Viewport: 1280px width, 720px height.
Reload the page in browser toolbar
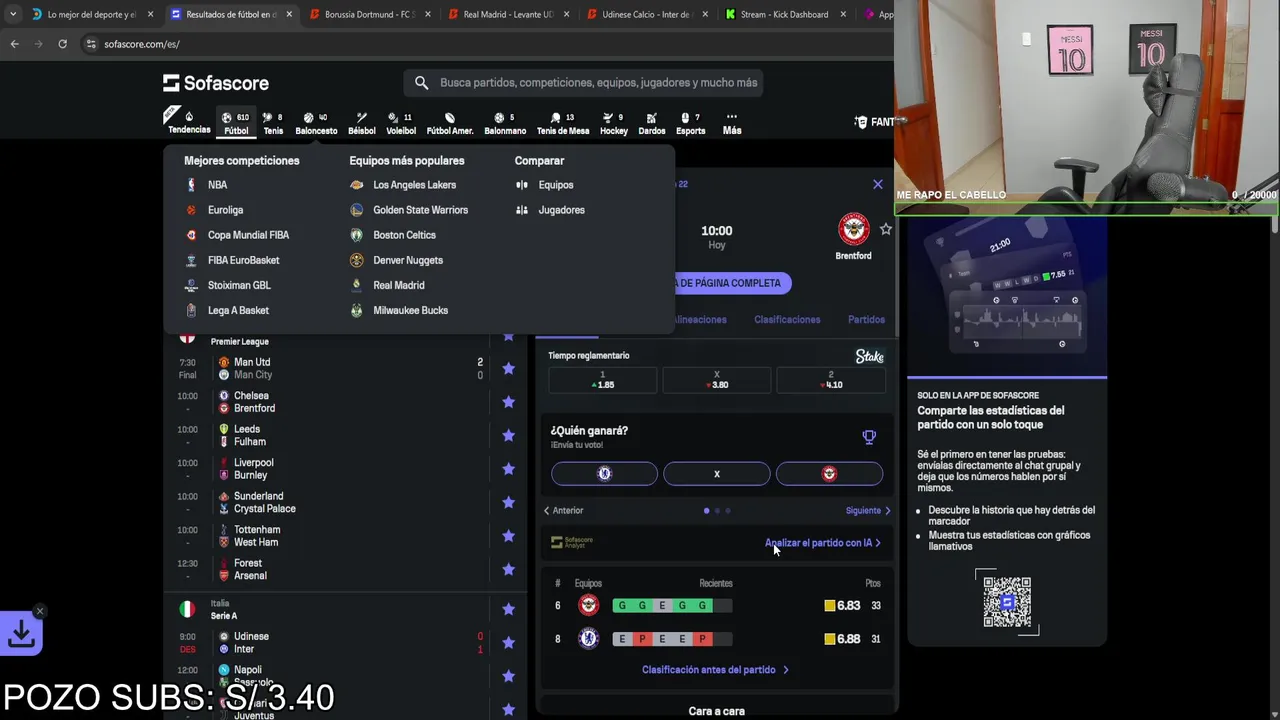tap(62, 44)
